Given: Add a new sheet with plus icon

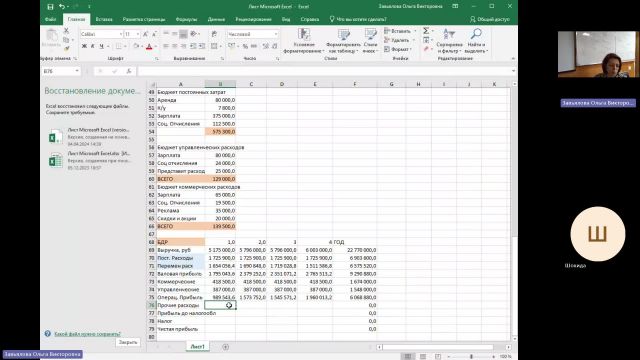Looking at the screenshot, I should click(x=225, y=347).
